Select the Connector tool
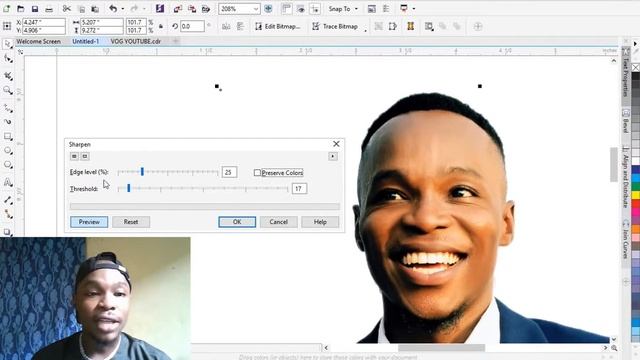The image size is (640, 360). [x=7, y=214]
